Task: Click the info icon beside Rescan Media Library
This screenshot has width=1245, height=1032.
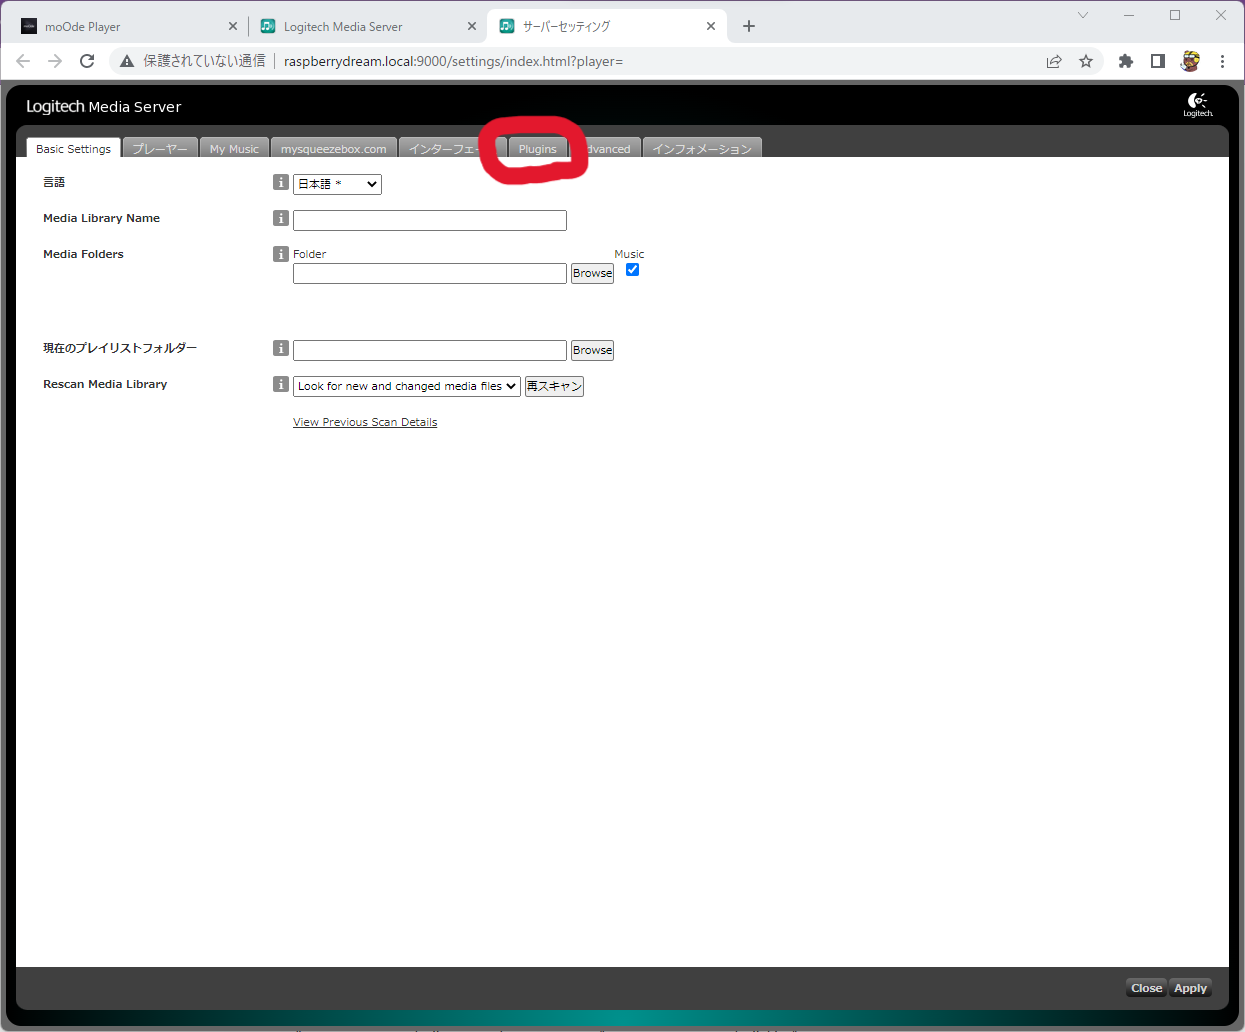Action: [x=281, y=384]
